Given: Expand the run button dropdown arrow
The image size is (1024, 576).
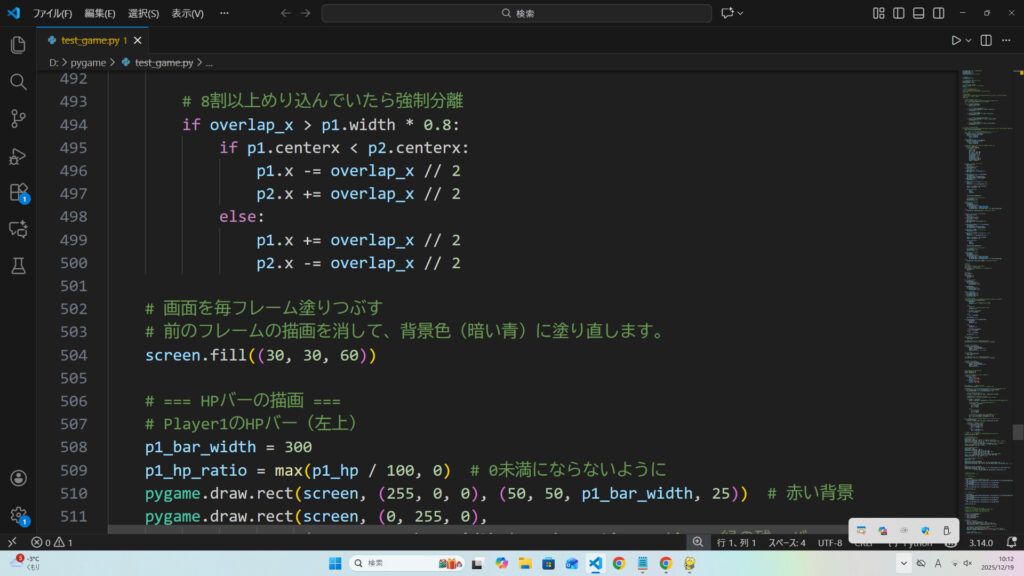Looking at the screenshot, I should [969, 40].
